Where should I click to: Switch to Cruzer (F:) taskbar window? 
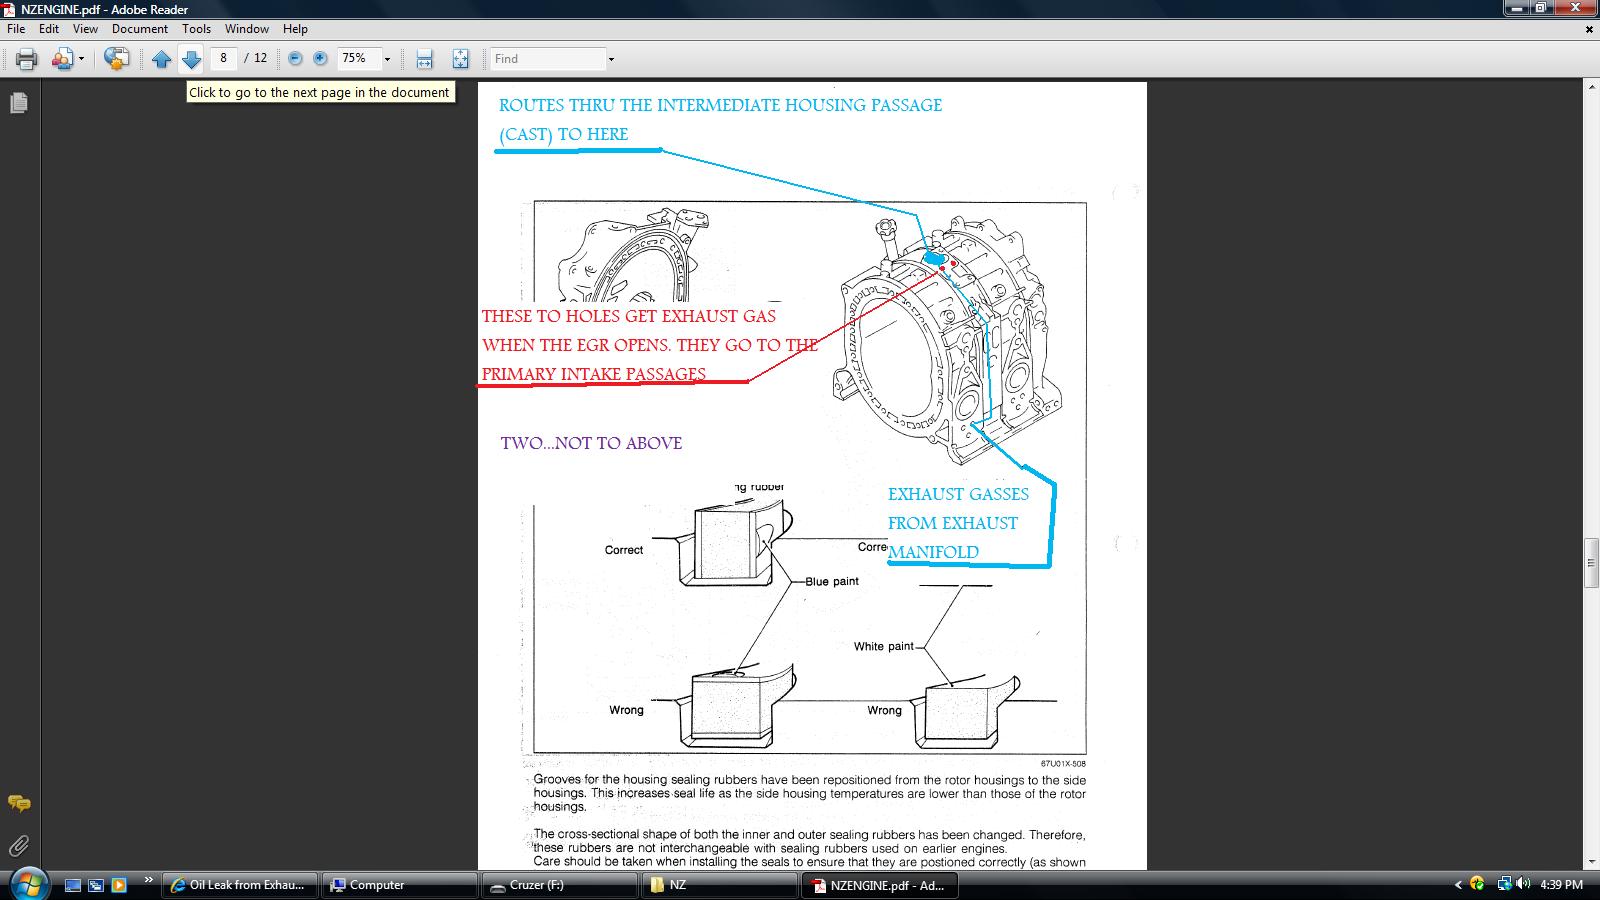coord(559,885)
